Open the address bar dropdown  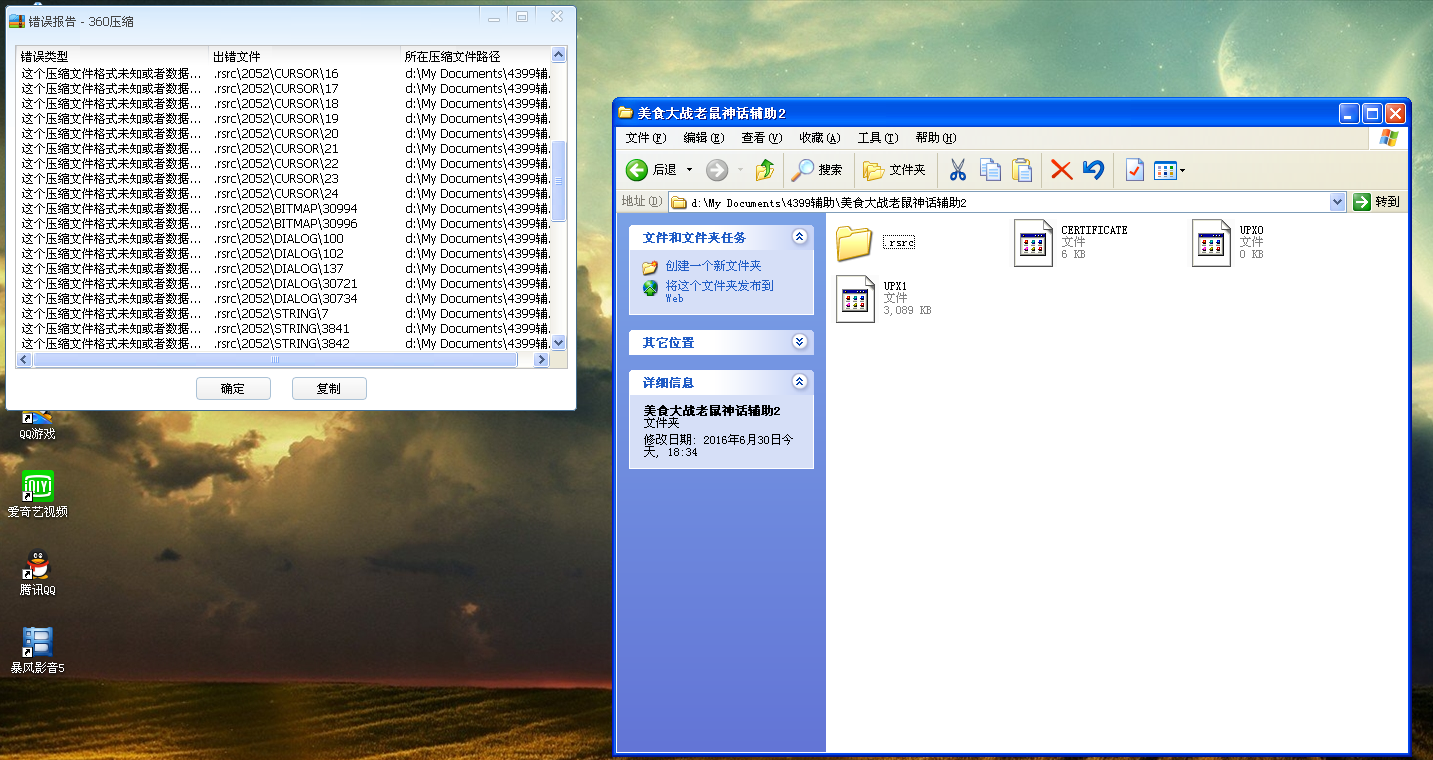point(1338,201)
